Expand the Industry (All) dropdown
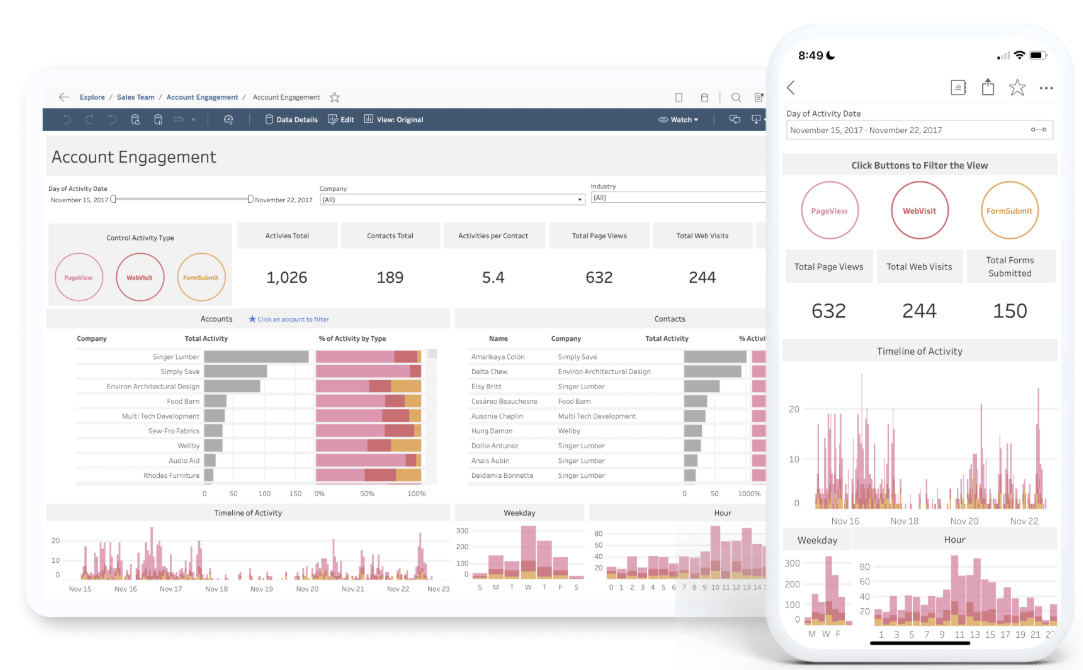1083x670 pixels. click(x=678, y=198)
